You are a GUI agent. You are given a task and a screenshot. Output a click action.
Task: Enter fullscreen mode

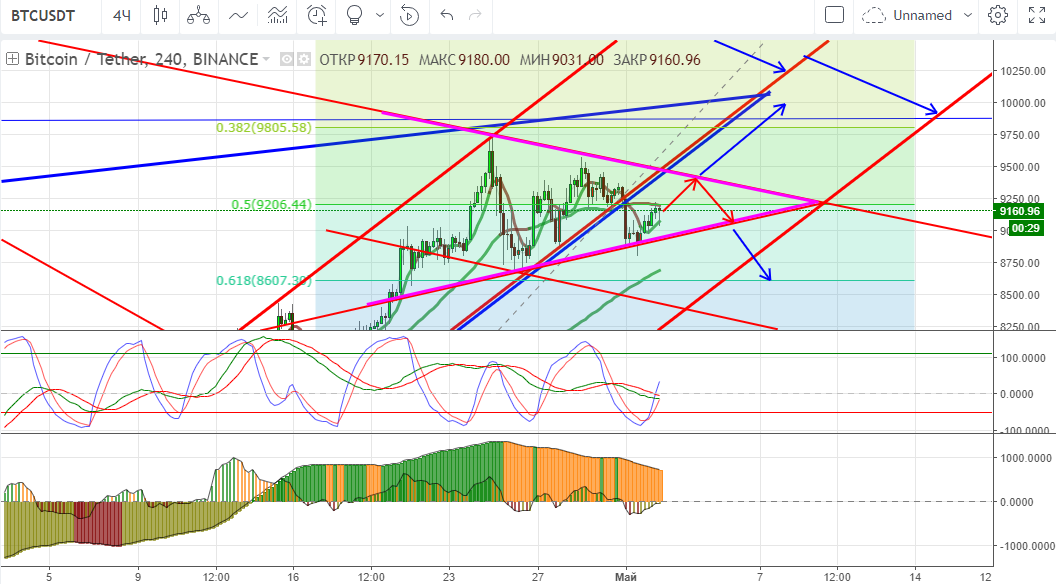click(1037, 15)
